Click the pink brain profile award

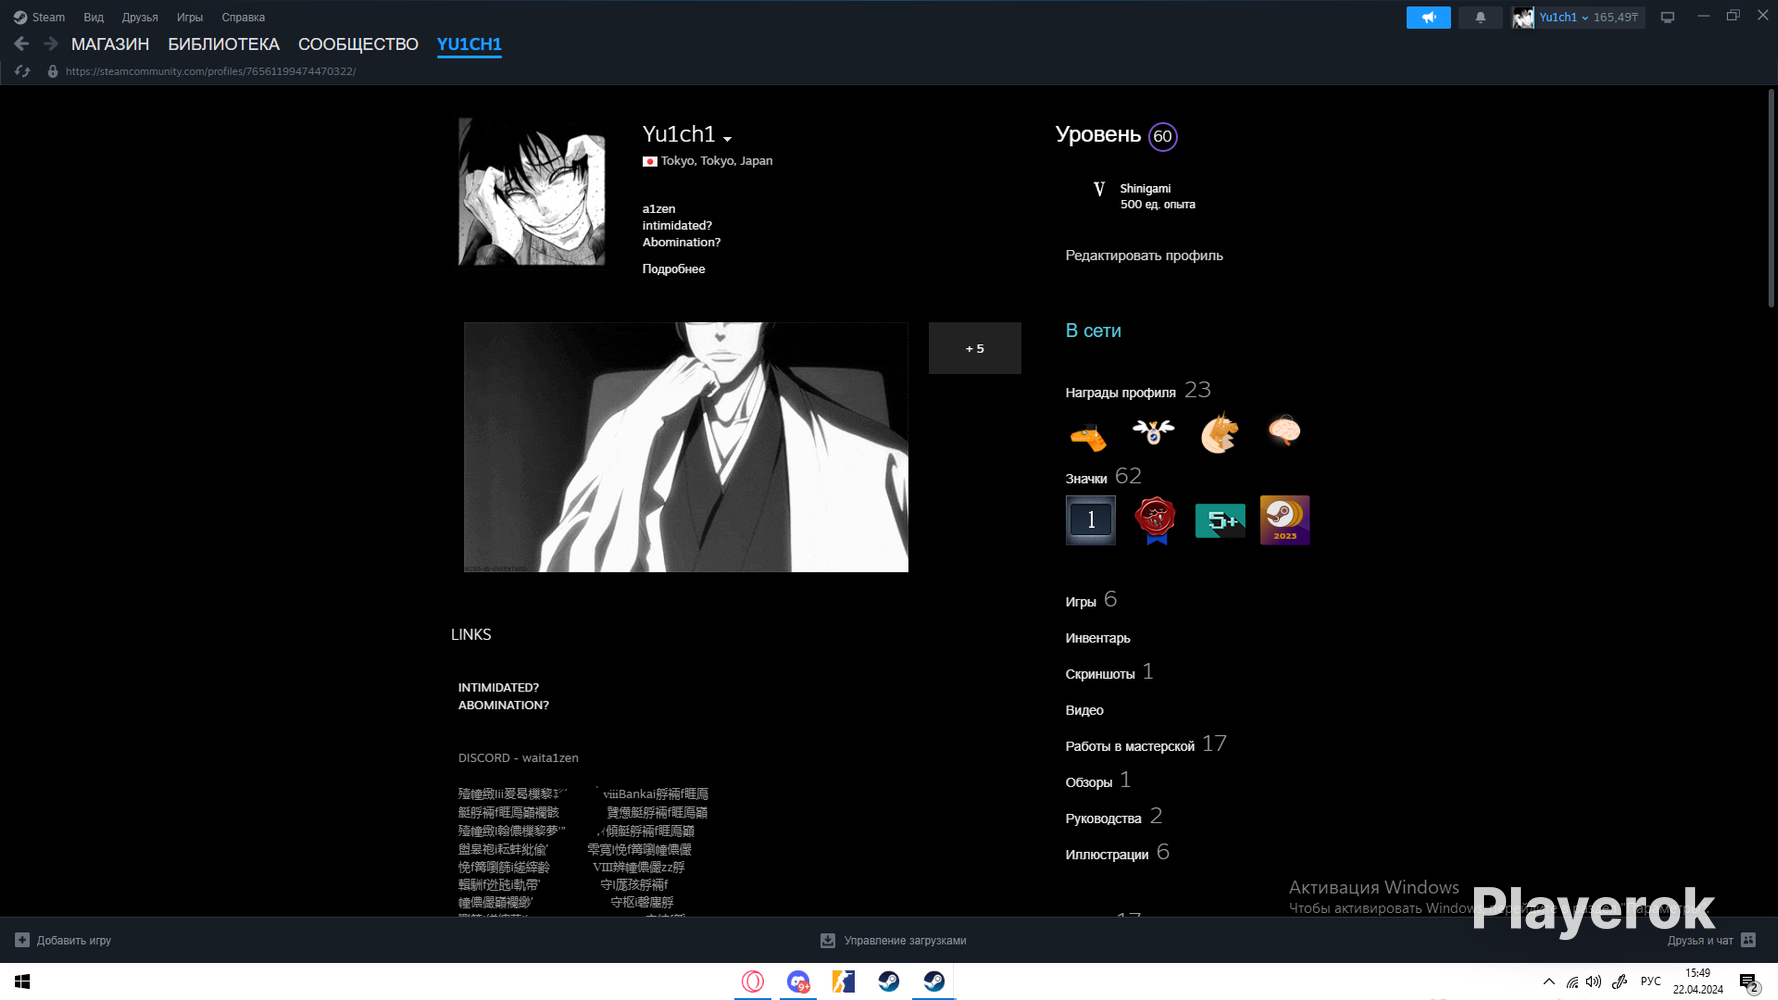click(1284, 431)
